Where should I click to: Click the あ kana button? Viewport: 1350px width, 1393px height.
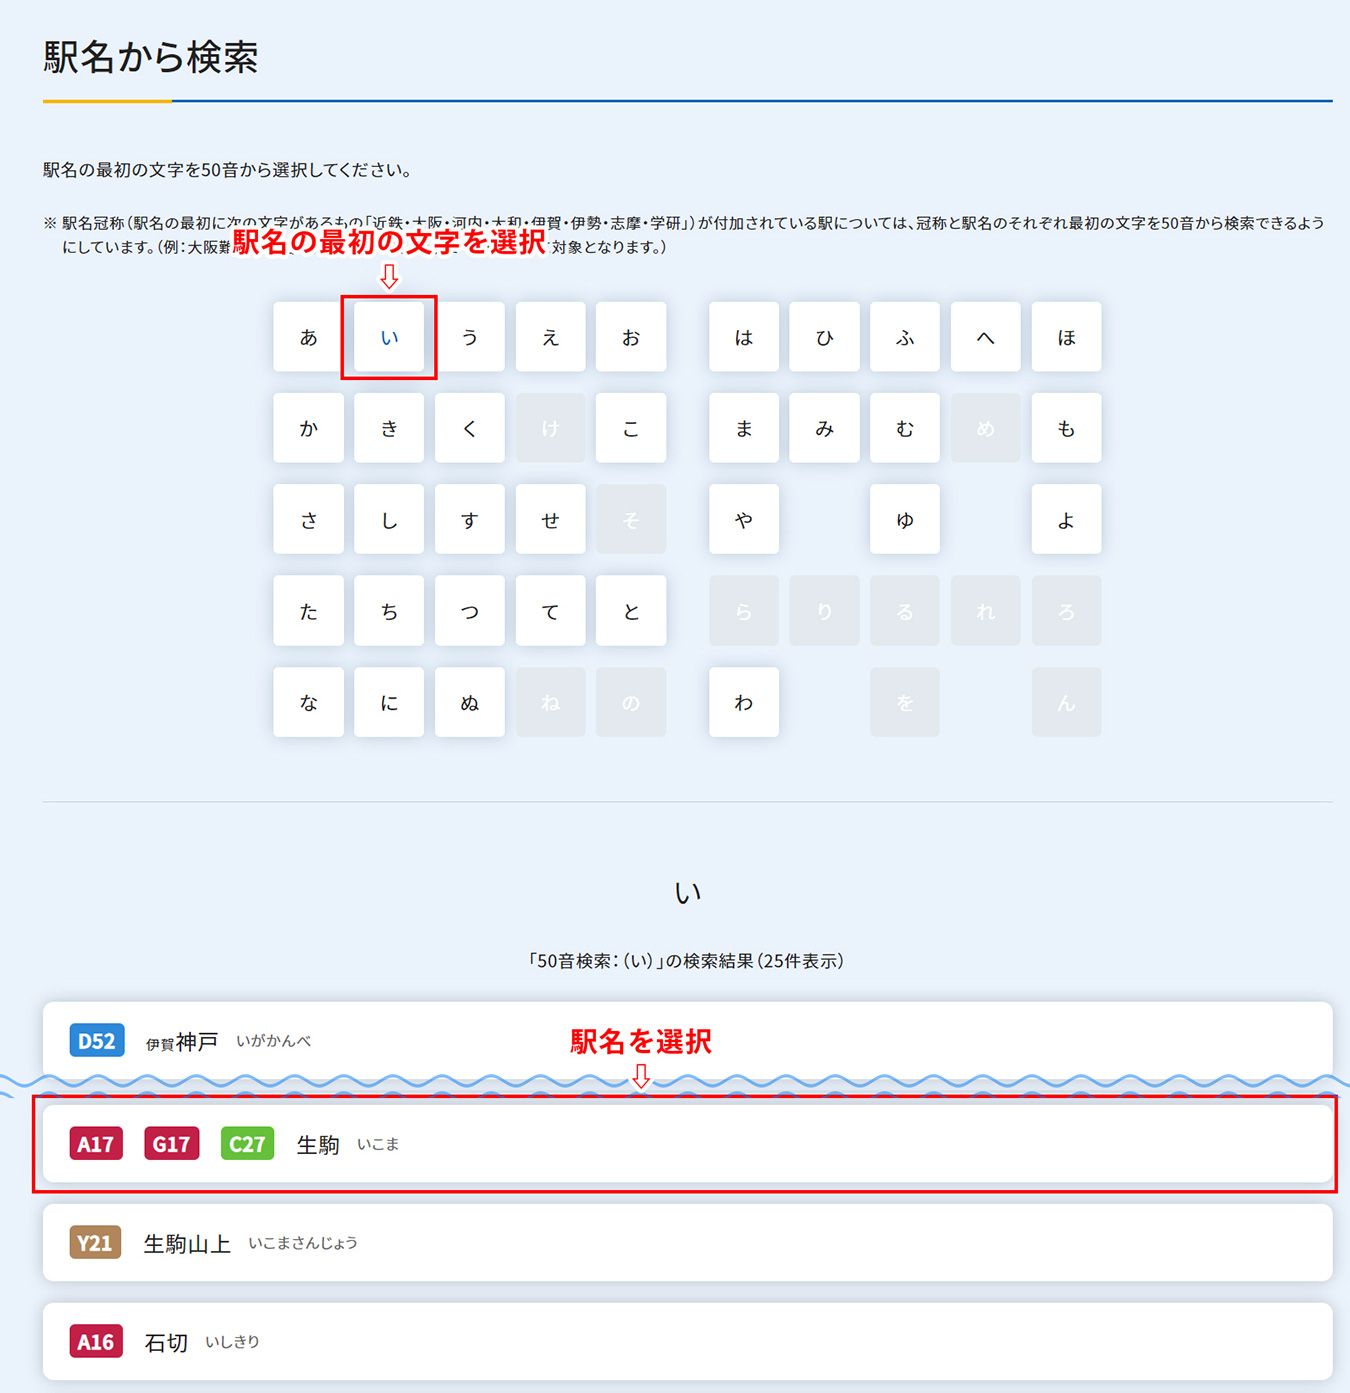(x=308, y=337)
